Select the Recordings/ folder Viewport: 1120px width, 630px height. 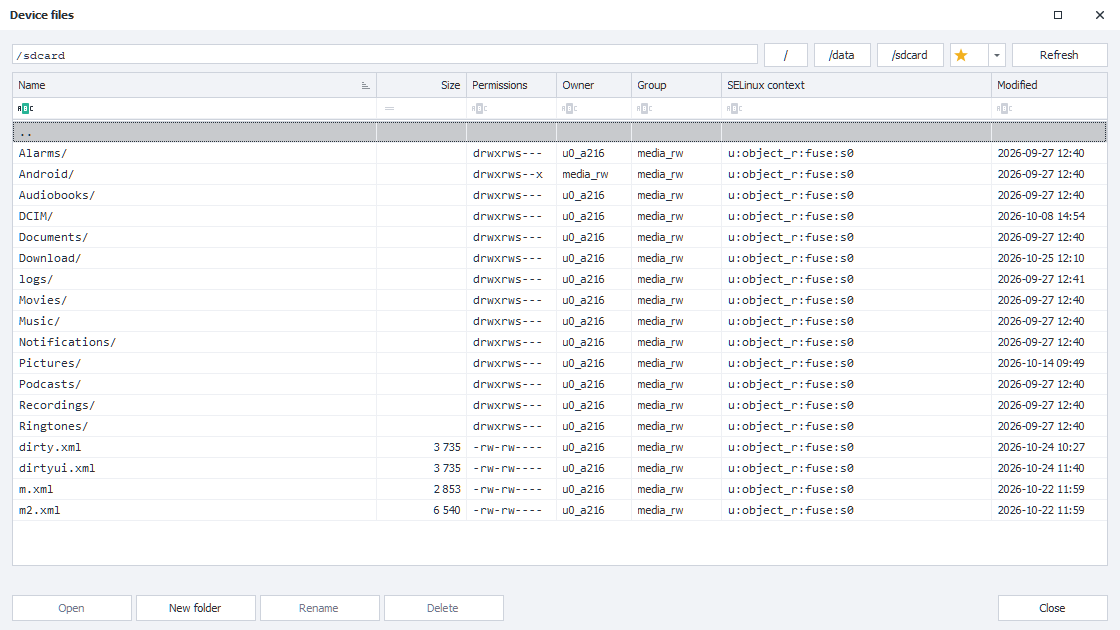pyautogui.click(x=559, y=405)
